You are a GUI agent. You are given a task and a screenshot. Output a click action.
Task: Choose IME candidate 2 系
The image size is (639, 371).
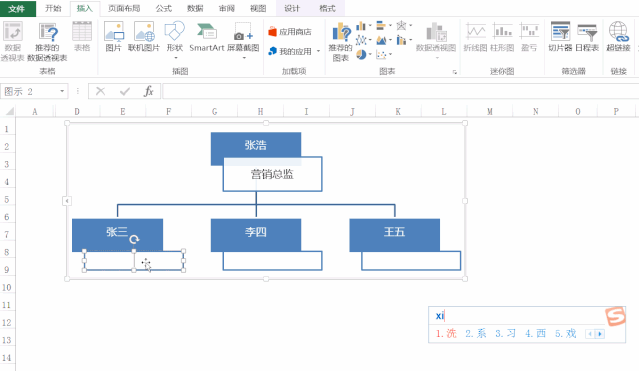click(476, 333)
